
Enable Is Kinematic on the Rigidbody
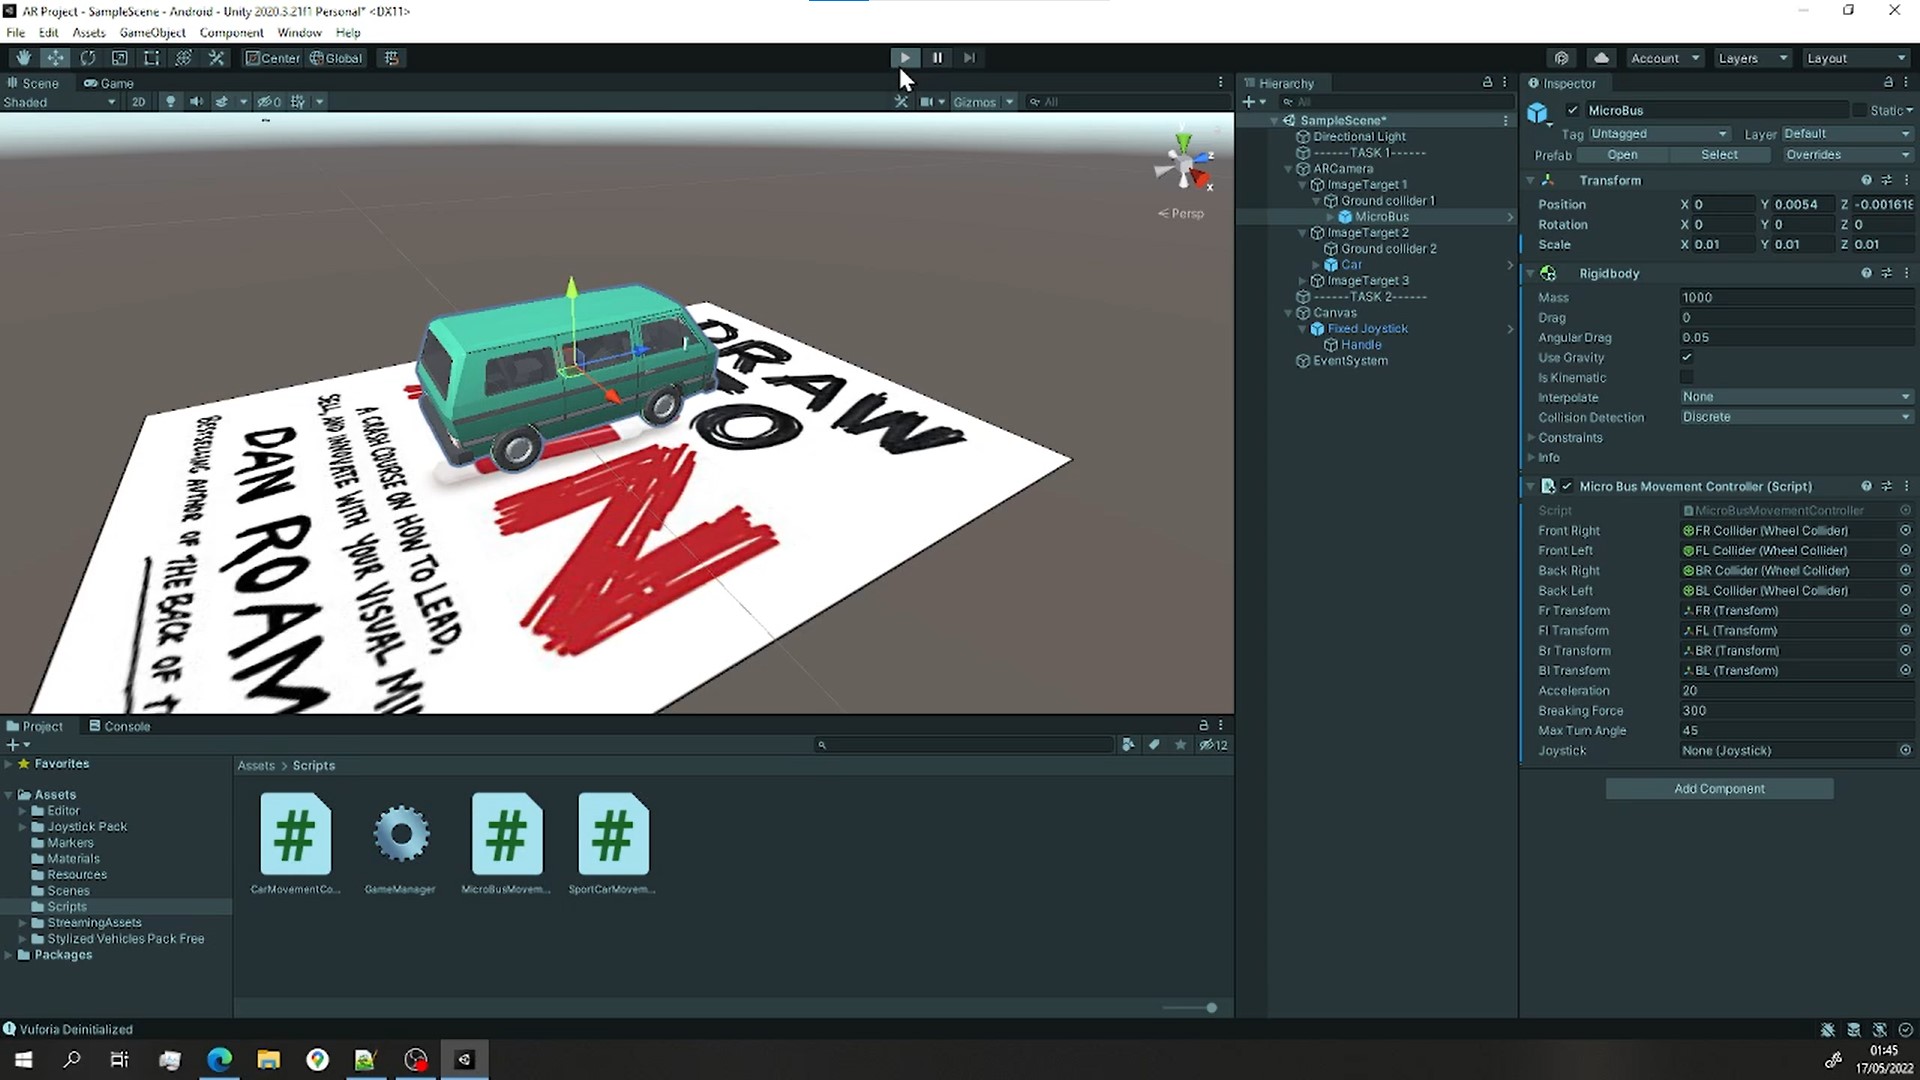point(1687,377)
